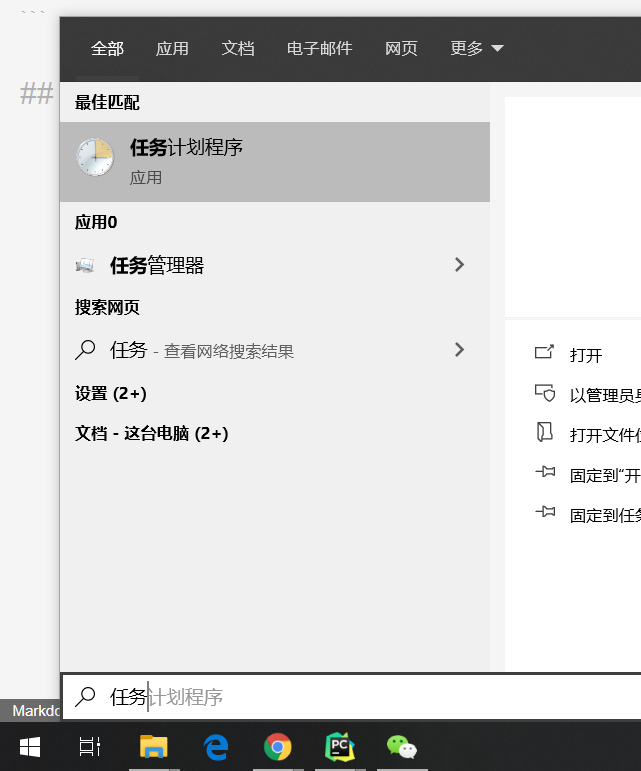This screenshot has height=771, width=641.
Task: Open WeChat from the taskbar
Action: 402,747
